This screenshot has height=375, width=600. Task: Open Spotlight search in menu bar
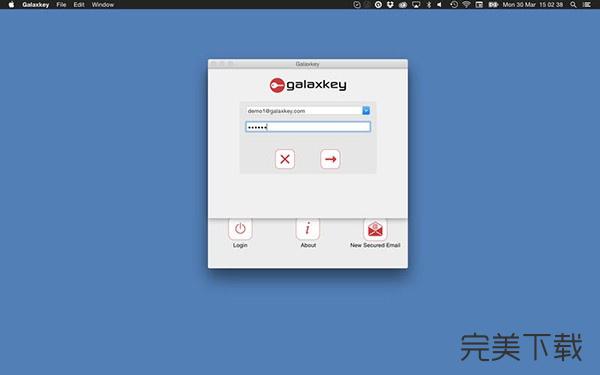click(x=573, y=5)
